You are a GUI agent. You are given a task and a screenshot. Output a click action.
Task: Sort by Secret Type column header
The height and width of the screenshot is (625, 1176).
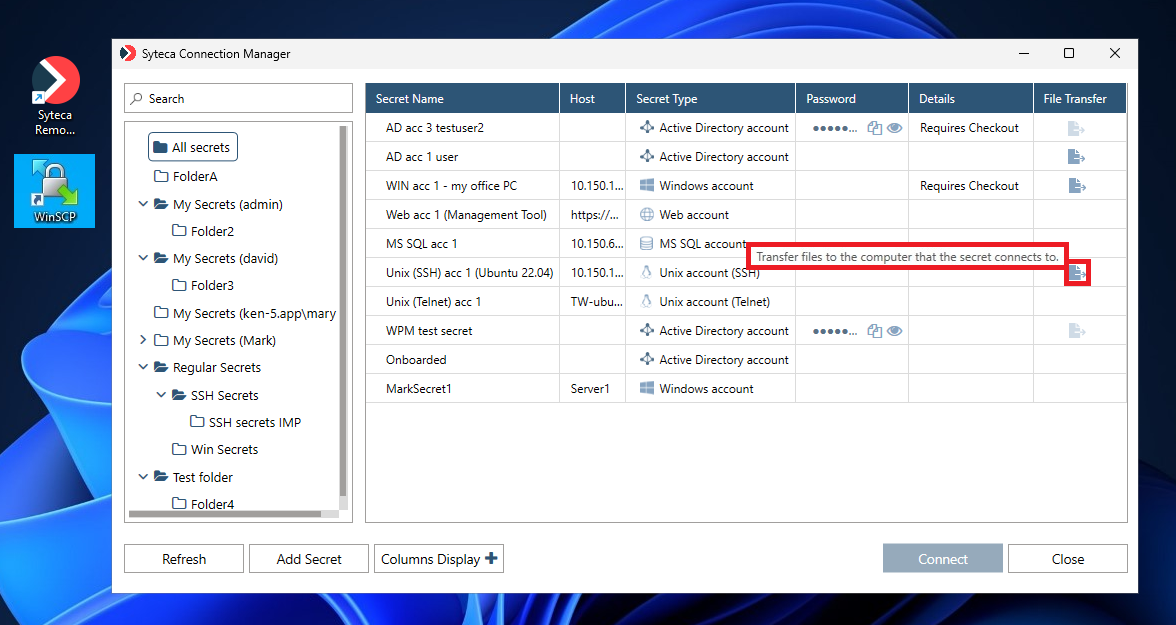coord(667,99)
